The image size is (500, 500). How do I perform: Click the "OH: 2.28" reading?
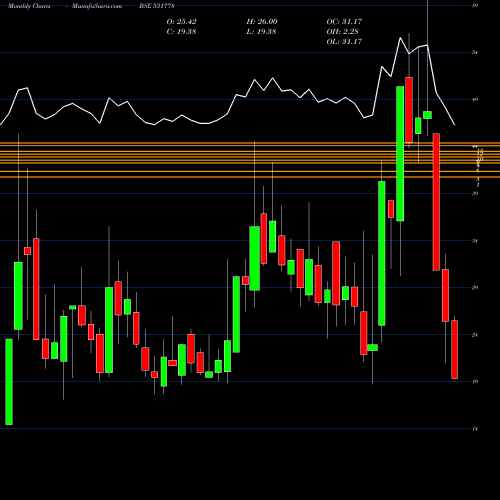(x=343, y=32)
